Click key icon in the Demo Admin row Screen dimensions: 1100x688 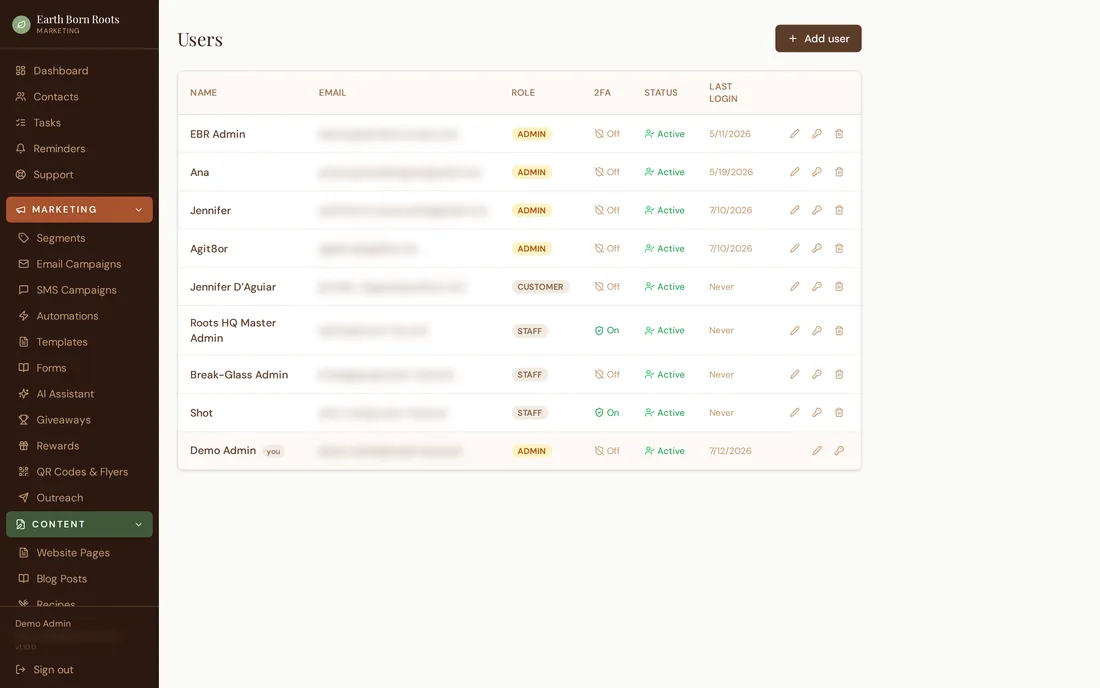pos(839,451)
